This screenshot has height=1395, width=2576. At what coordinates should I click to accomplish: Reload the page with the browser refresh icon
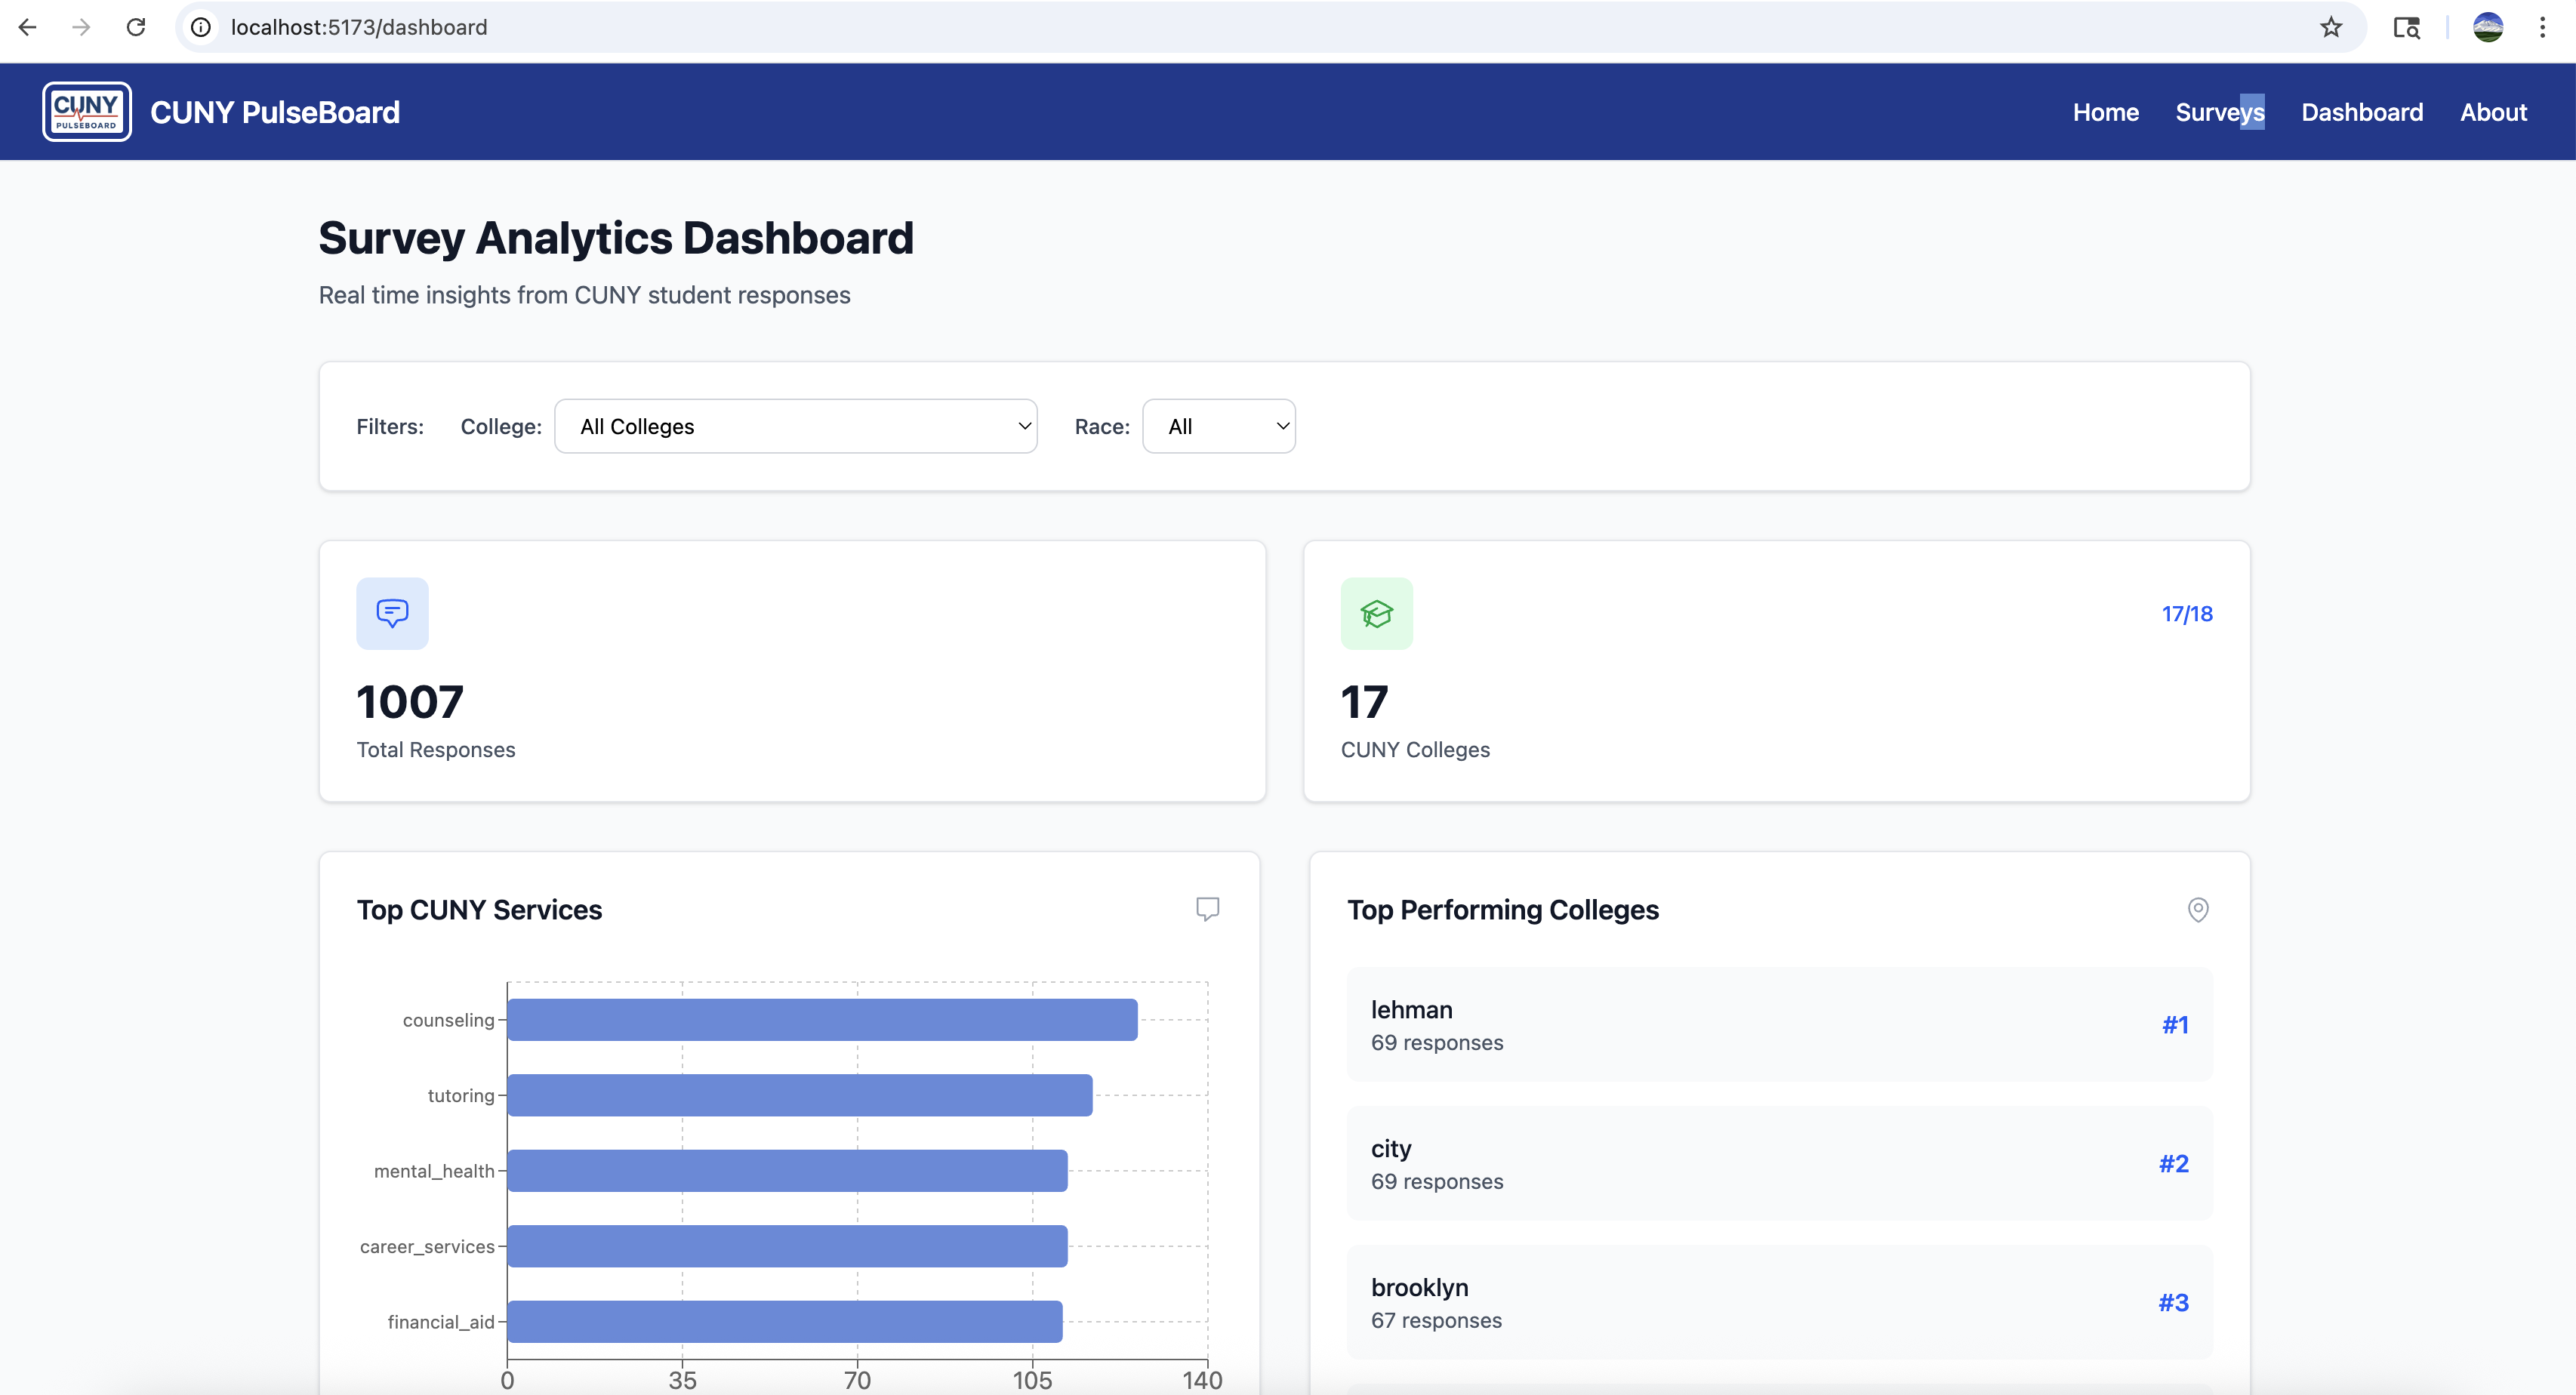136,27
